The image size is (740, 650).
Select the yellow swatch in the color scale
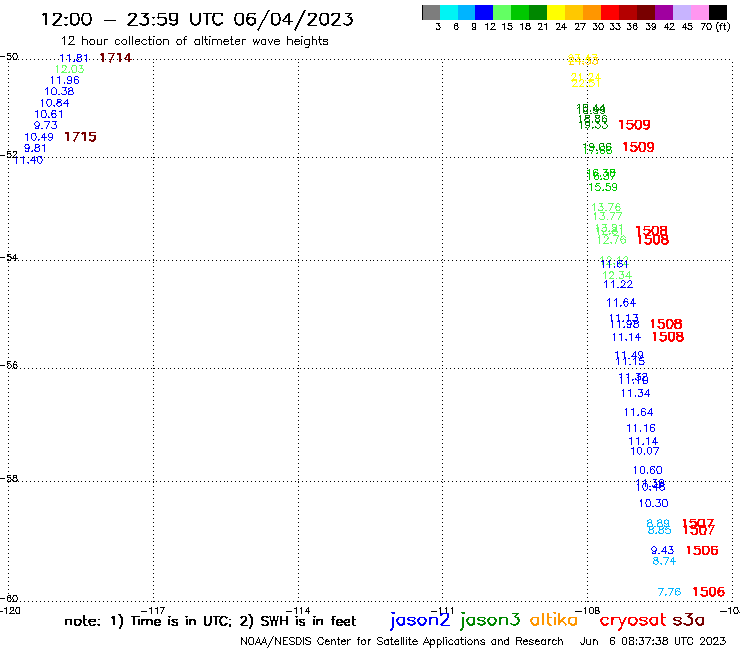pos(556,12)
